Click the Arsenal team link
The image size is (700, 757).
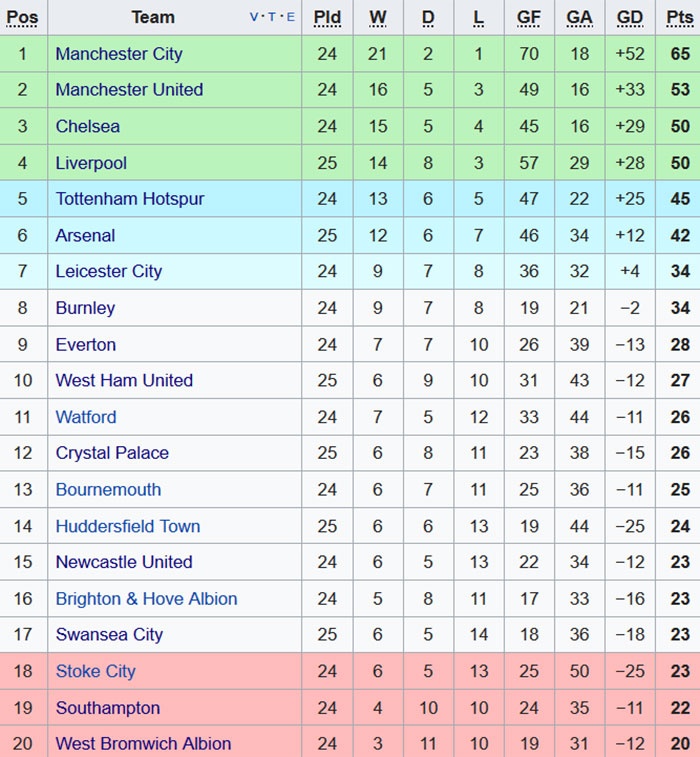coord(85,236)
